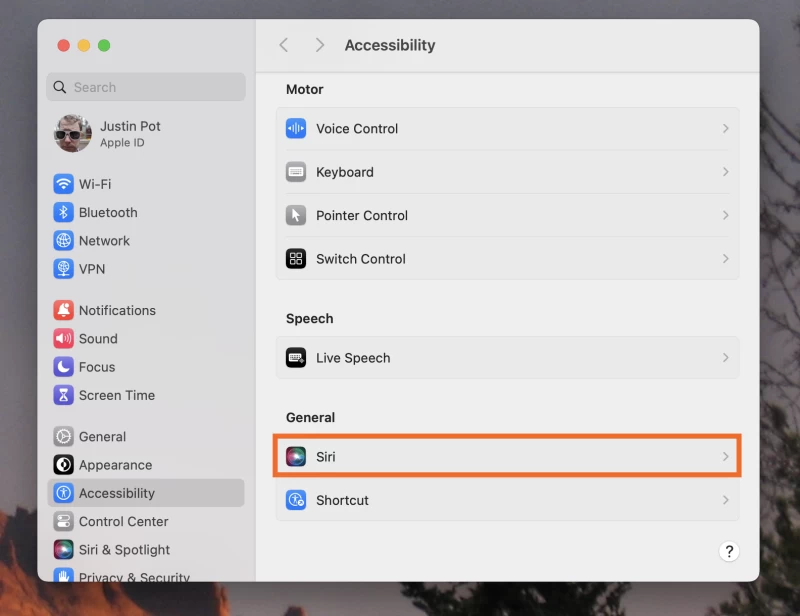Image resolution: width=800 pixels, height=616 pixels.
Task: Select the Keyboard accessibility icon
Action: tap(295, 172)
